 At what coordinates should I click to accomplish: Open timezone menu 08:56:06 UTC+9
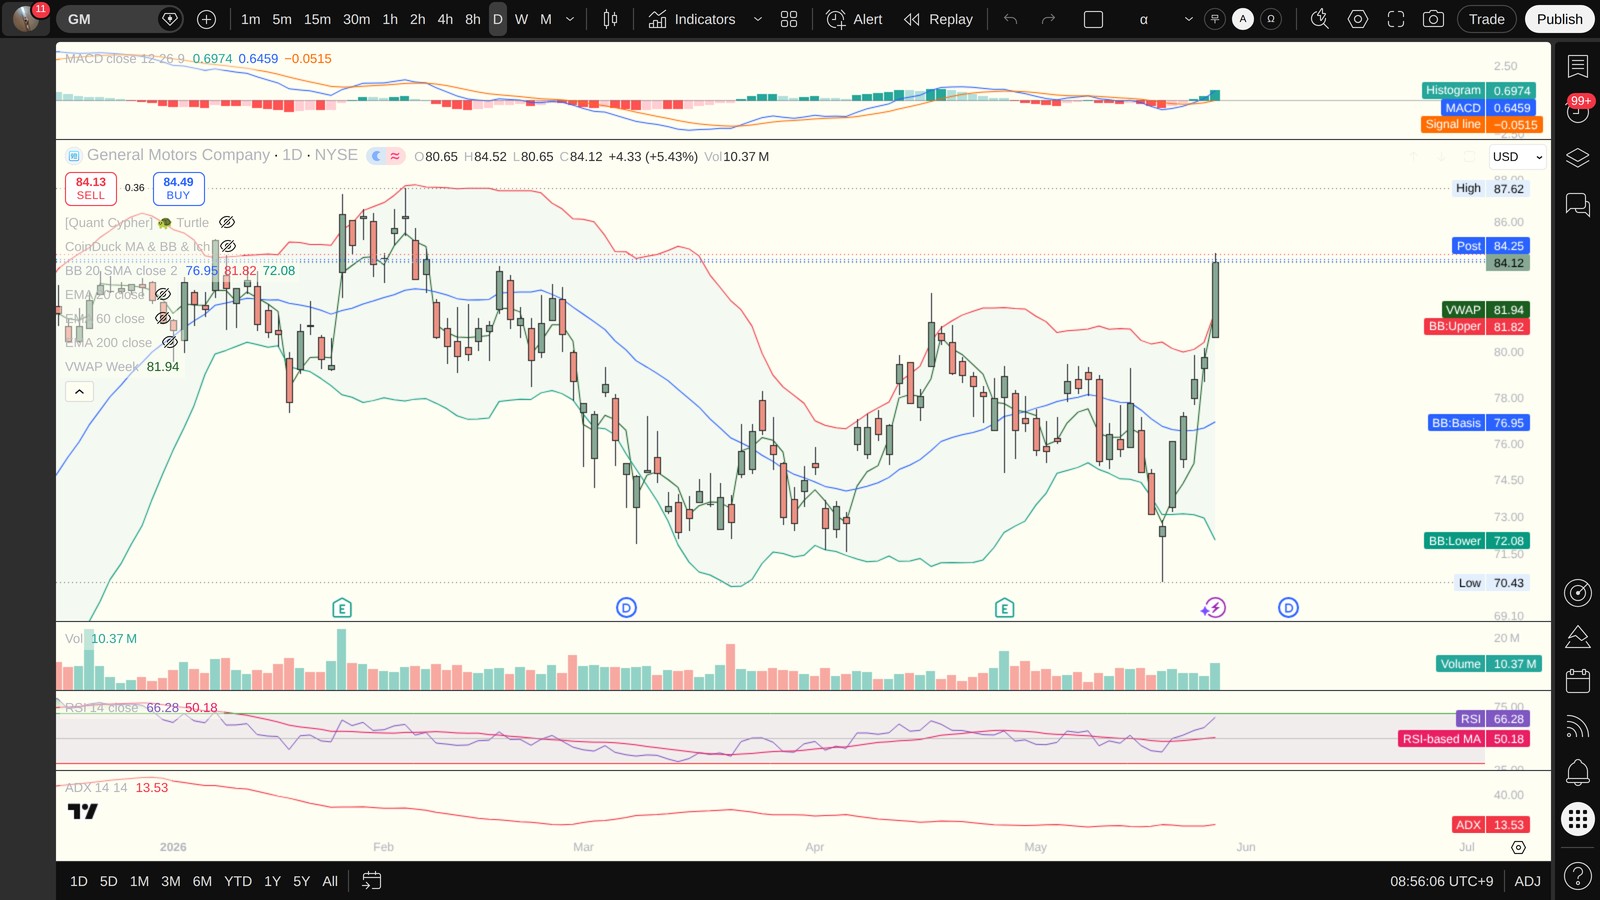1441,881
